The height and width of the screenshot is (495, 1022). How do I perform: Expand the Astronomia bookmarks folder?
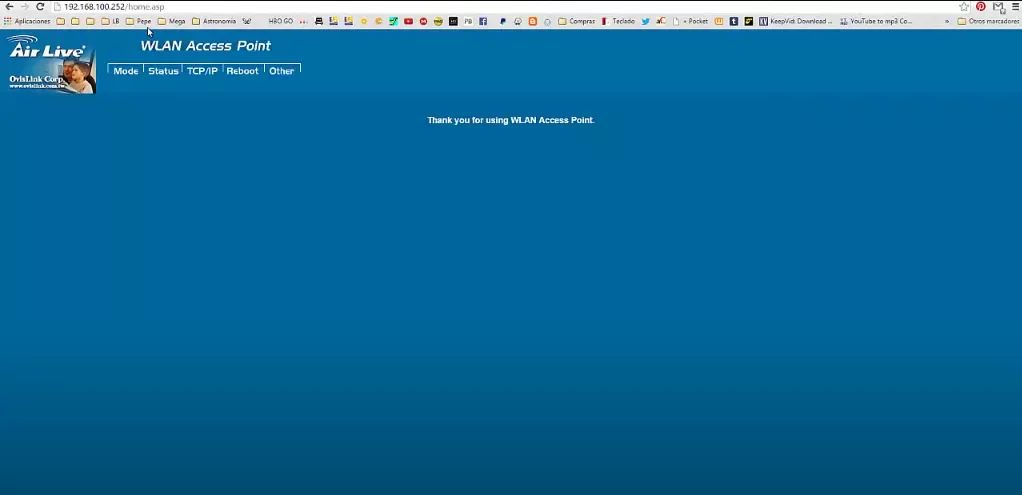(214, 21)
